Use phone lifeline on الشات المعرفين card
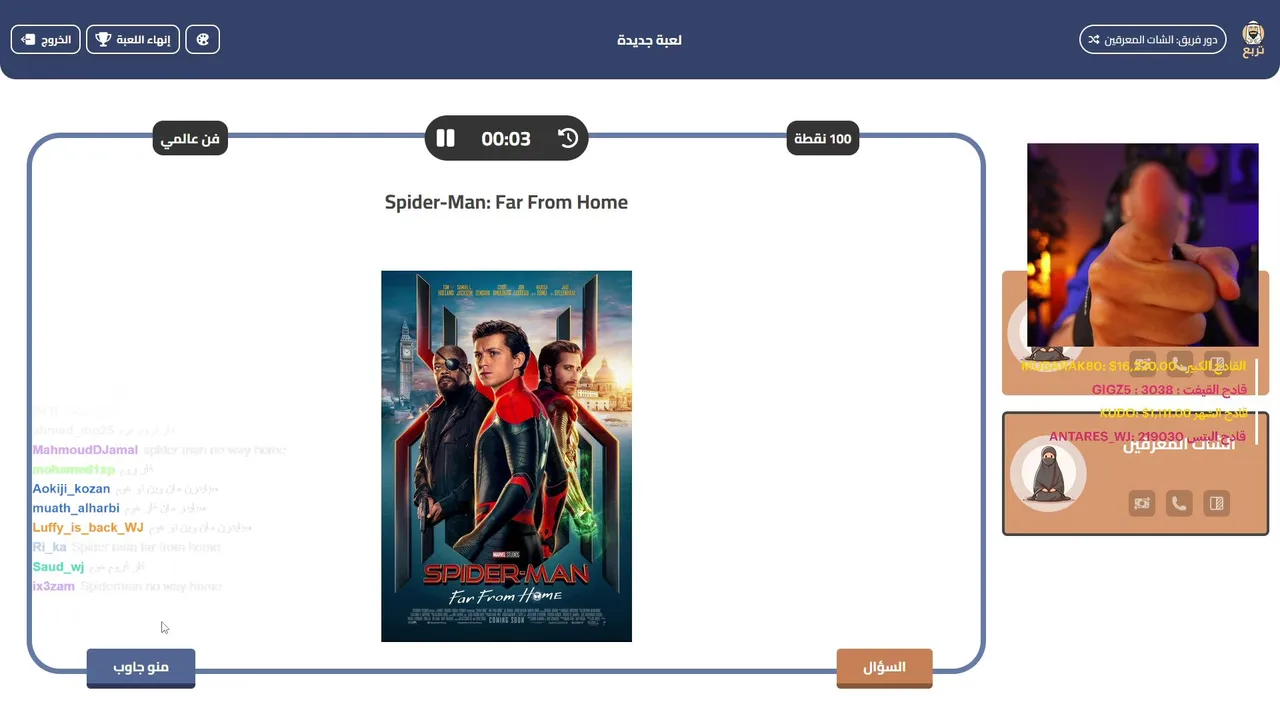The image size is (1280, 720). (x=1179, y=503)
